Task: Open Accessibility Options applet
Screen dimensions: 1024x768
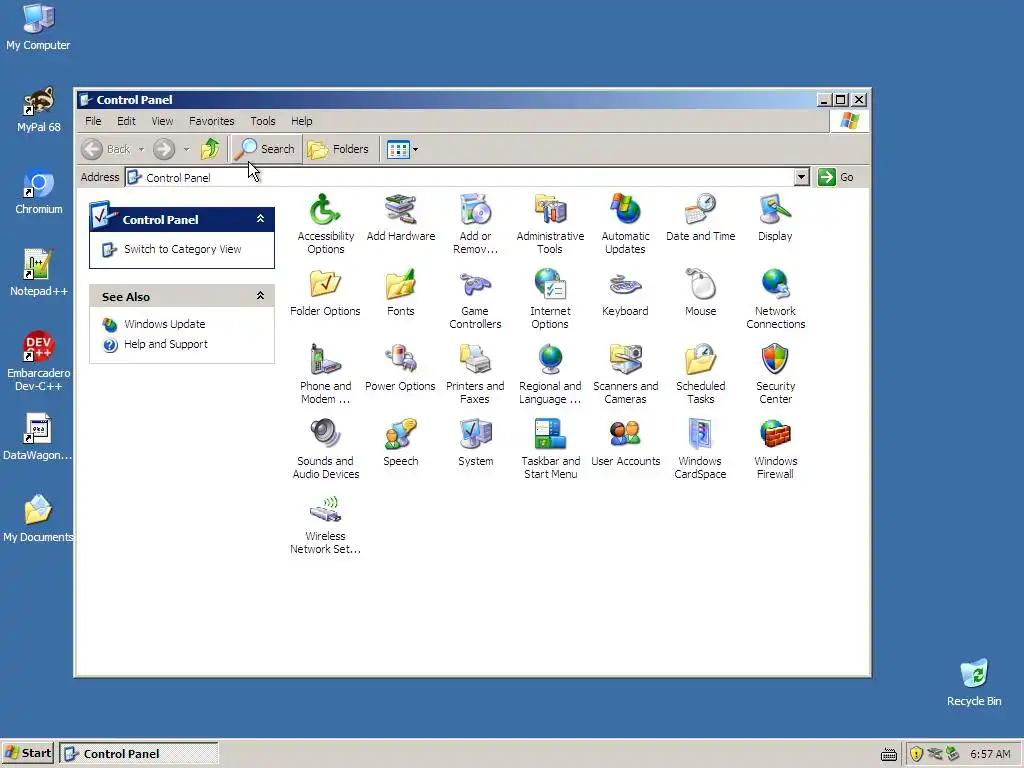Action: coord(325,224)
